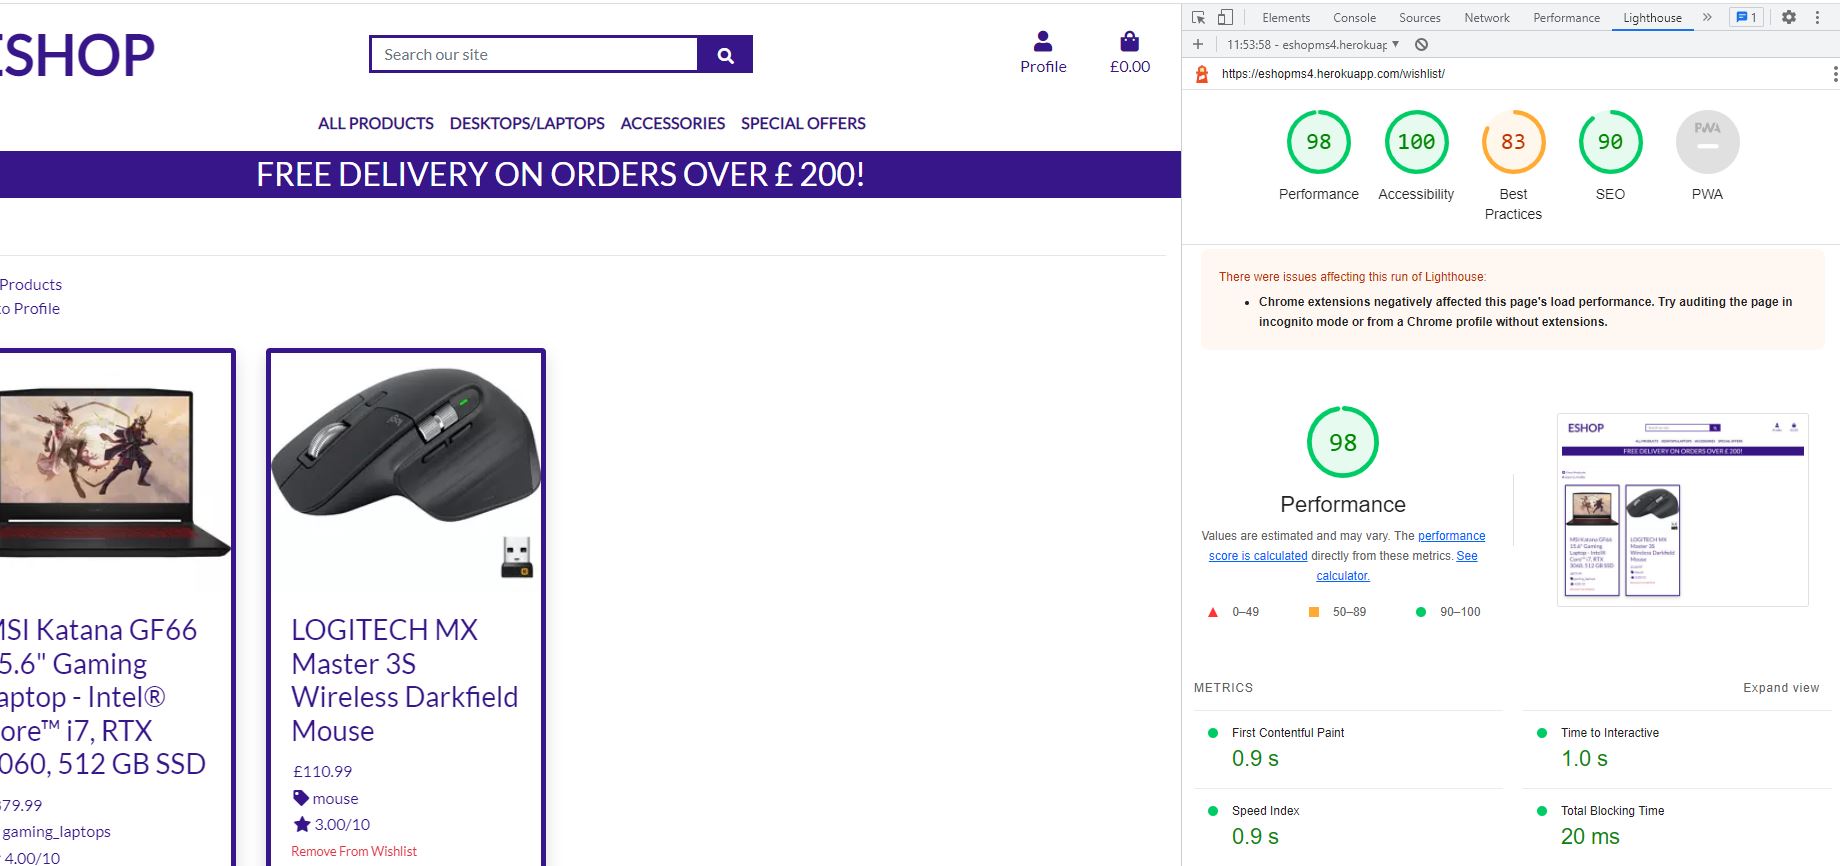Show more DevTools tabs chevron
Viewport: 1840px width, 866px height.
[1707, 17]
